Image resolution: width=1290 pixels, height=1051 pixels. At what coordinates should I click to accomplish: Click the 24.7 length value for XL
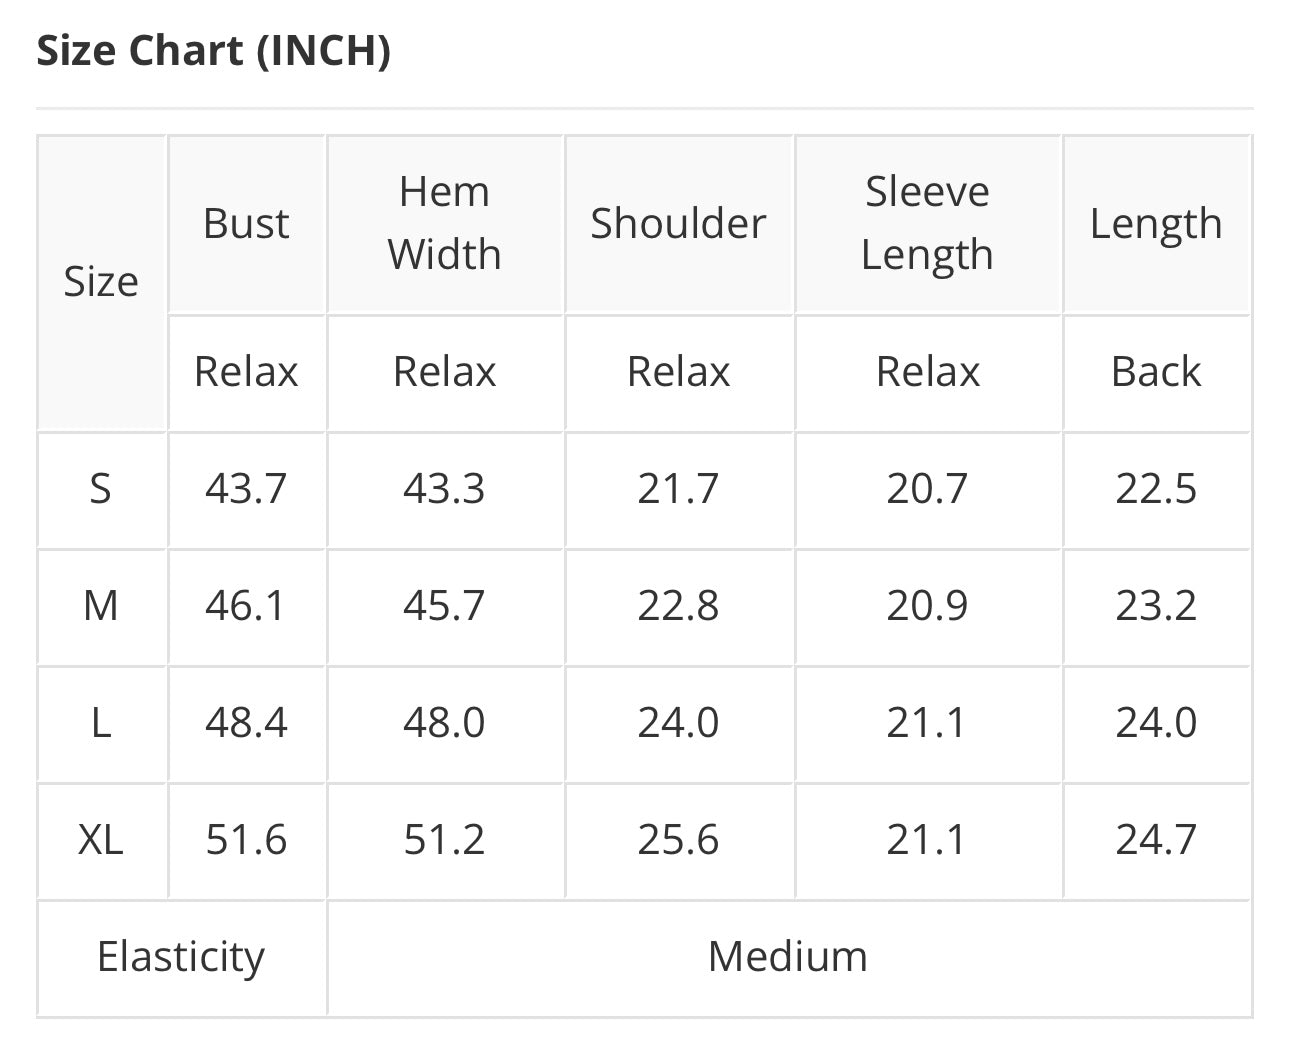tap(1156, 840)
